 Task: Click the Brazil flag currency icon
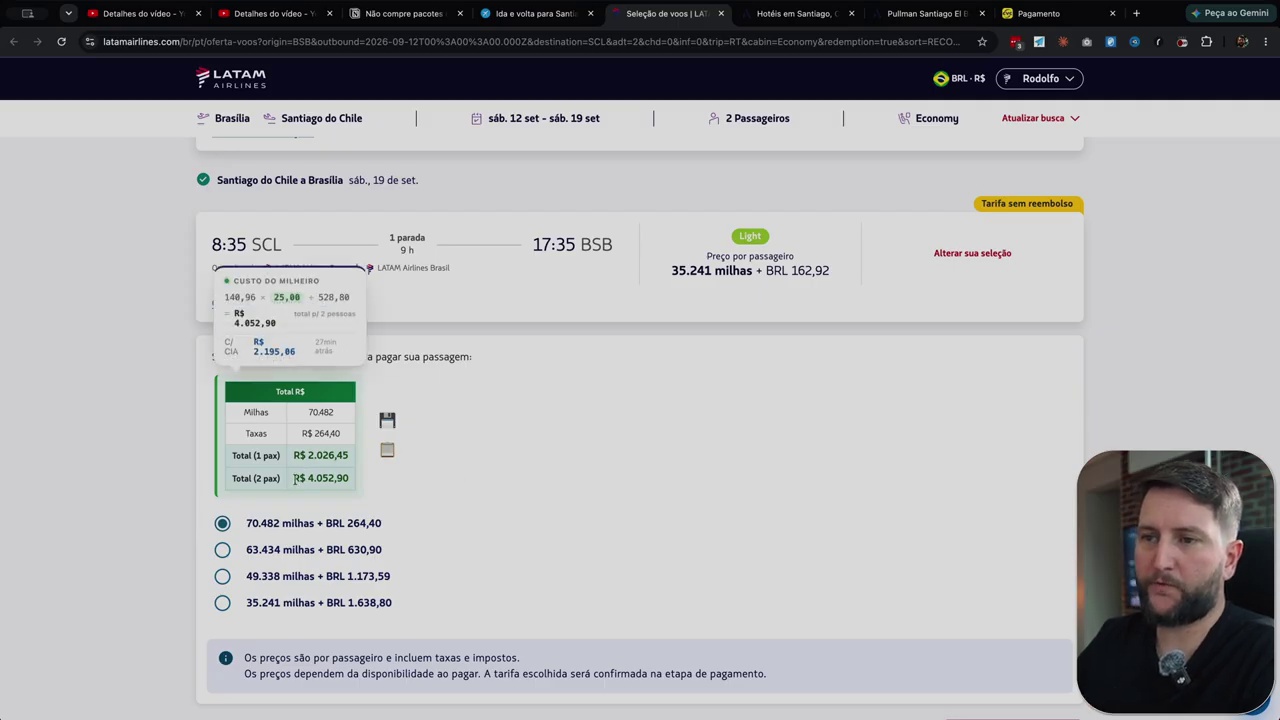[x=940, y=78]
